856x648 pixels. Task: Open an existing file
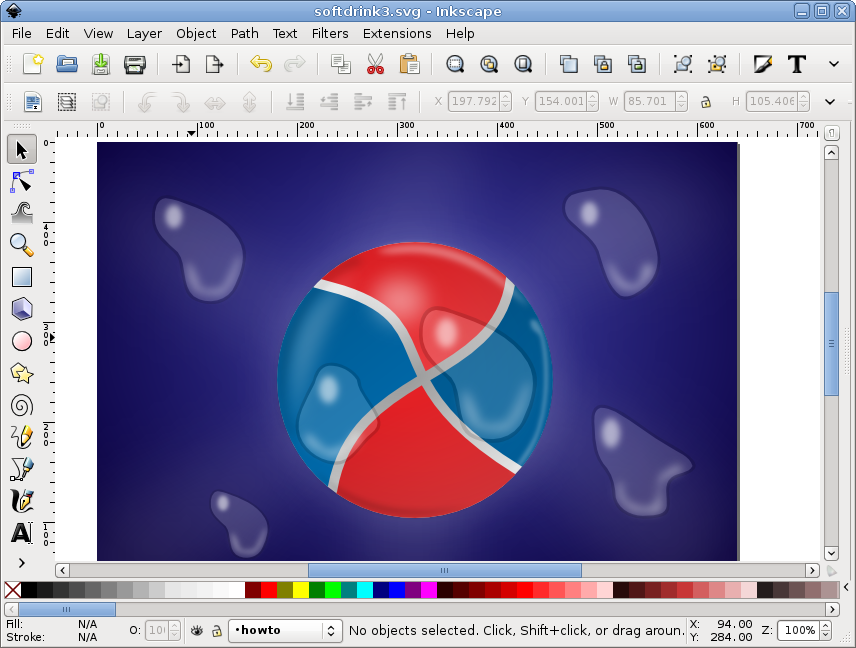click(x=67, y=64)
